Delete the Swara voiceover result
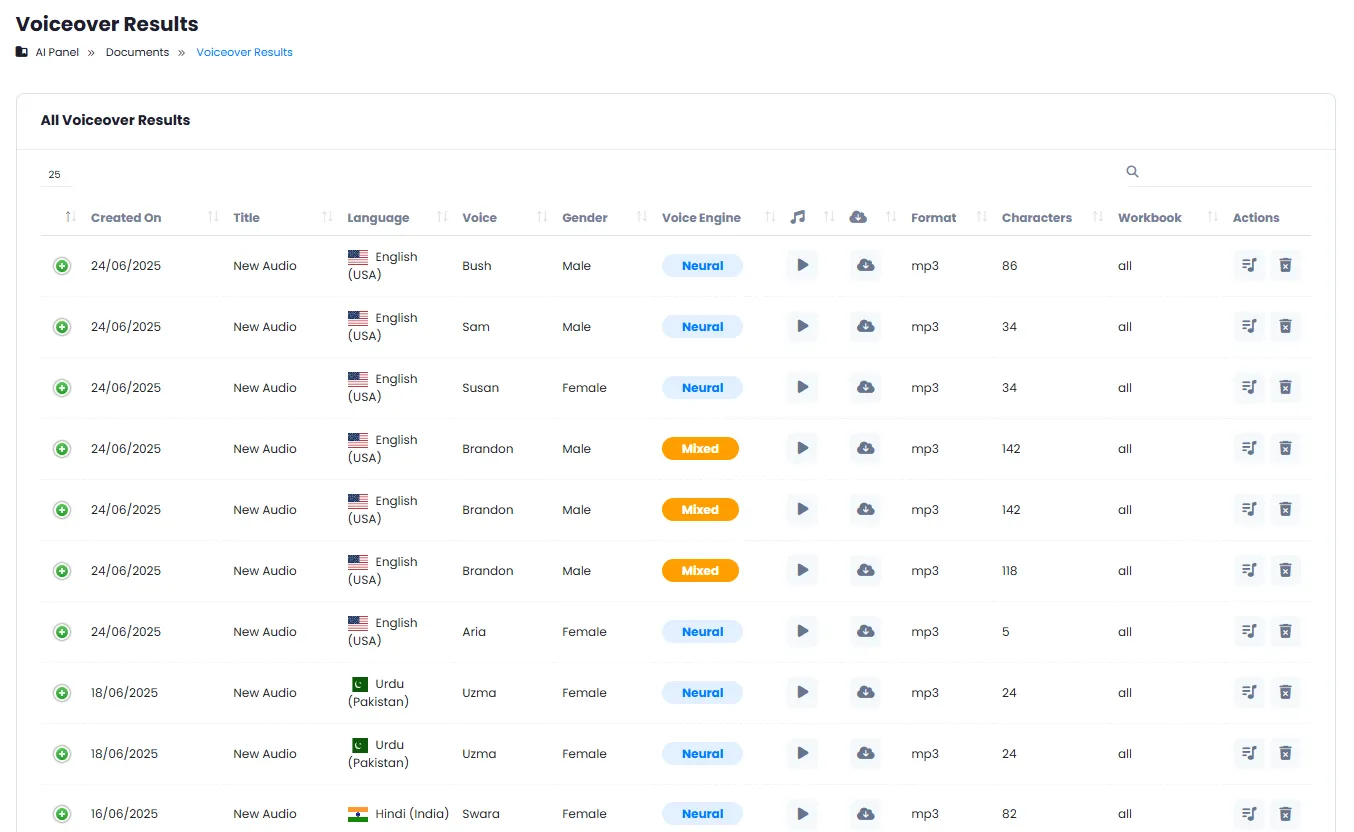This screenshot has width=1354, height=832. coord(1286,814)
